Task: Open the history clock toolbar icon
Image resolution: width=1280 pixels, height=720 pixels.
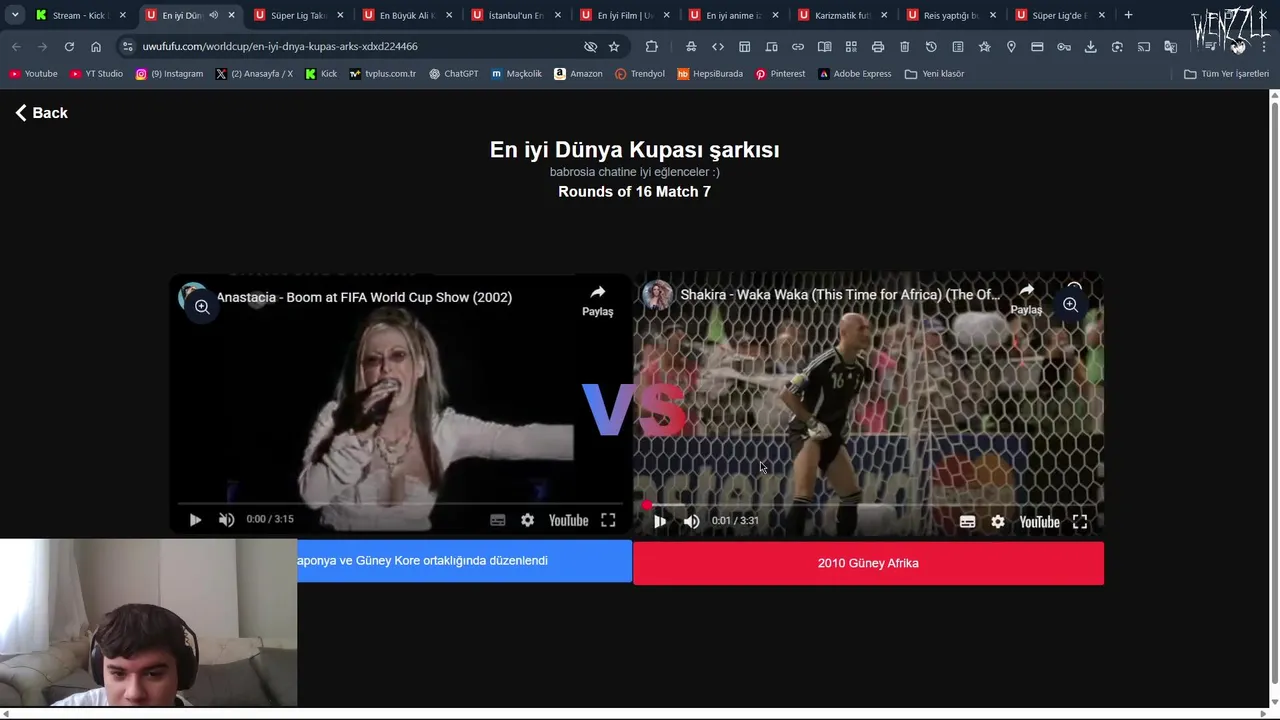Action: coord(931,46)
